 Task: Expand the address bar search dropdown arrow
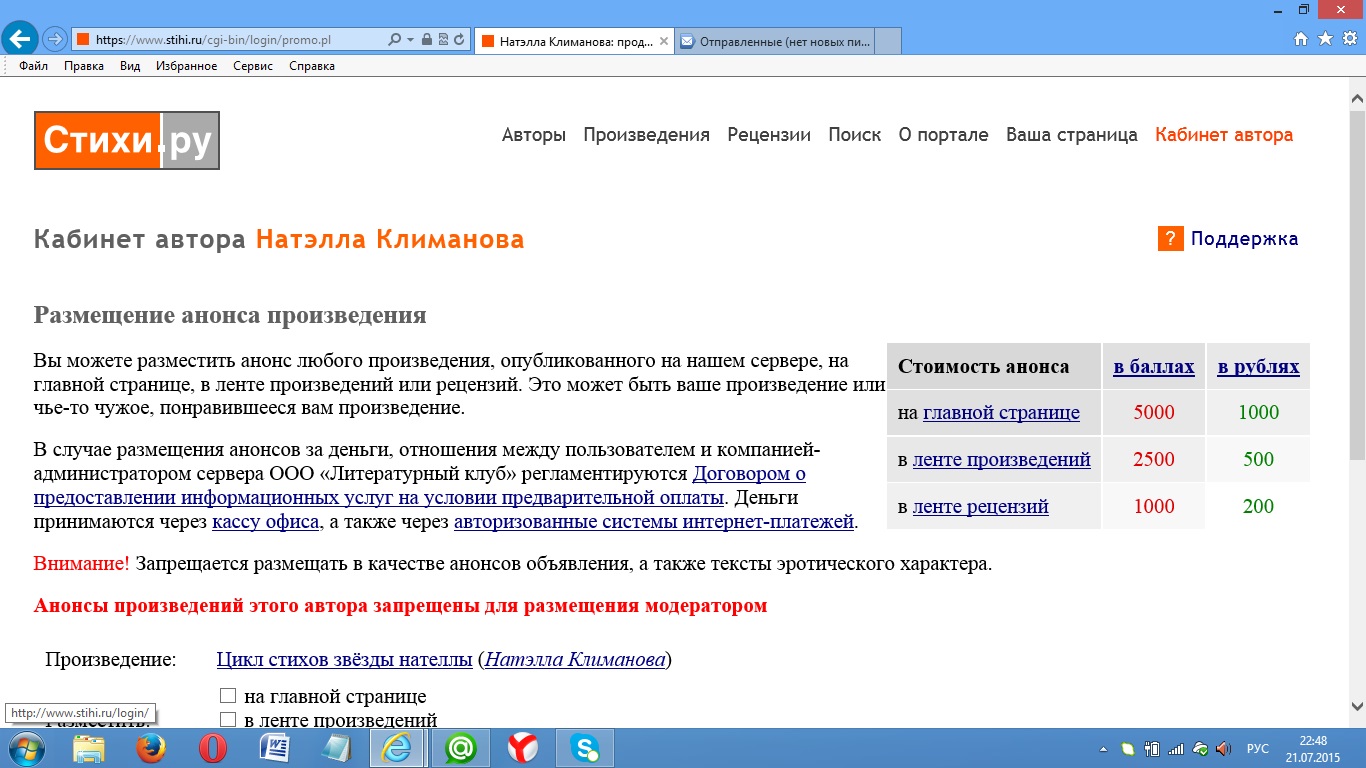pyautogui.click(x=410, y=40)
